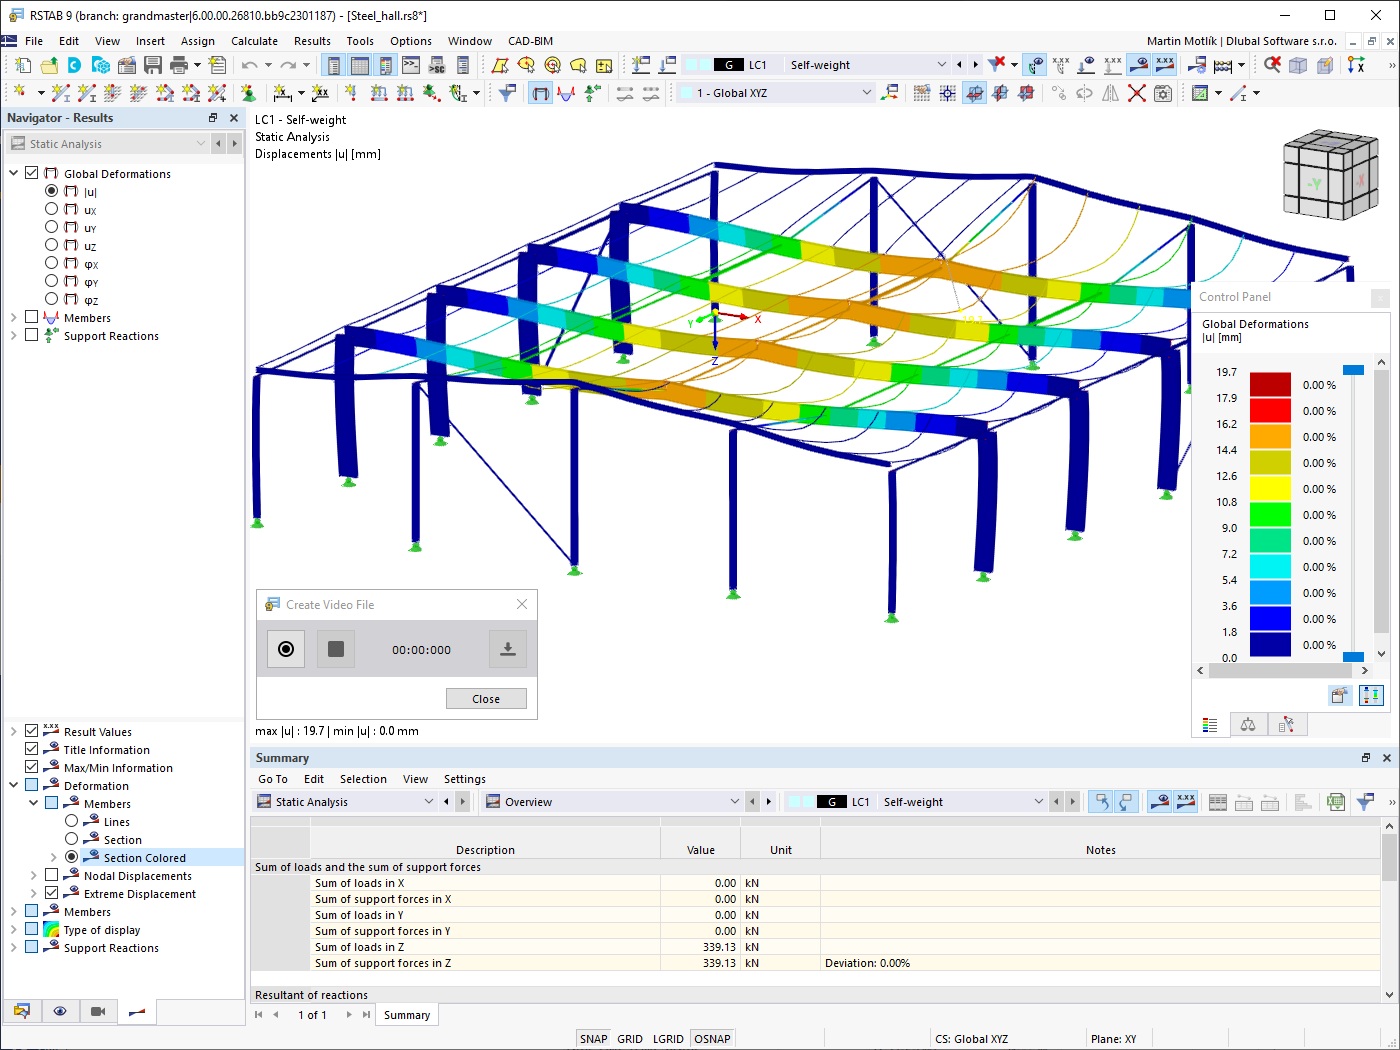Expand the Members node under Global Deformations
The image size is (1400, 1050).
[x=14, y=317]
